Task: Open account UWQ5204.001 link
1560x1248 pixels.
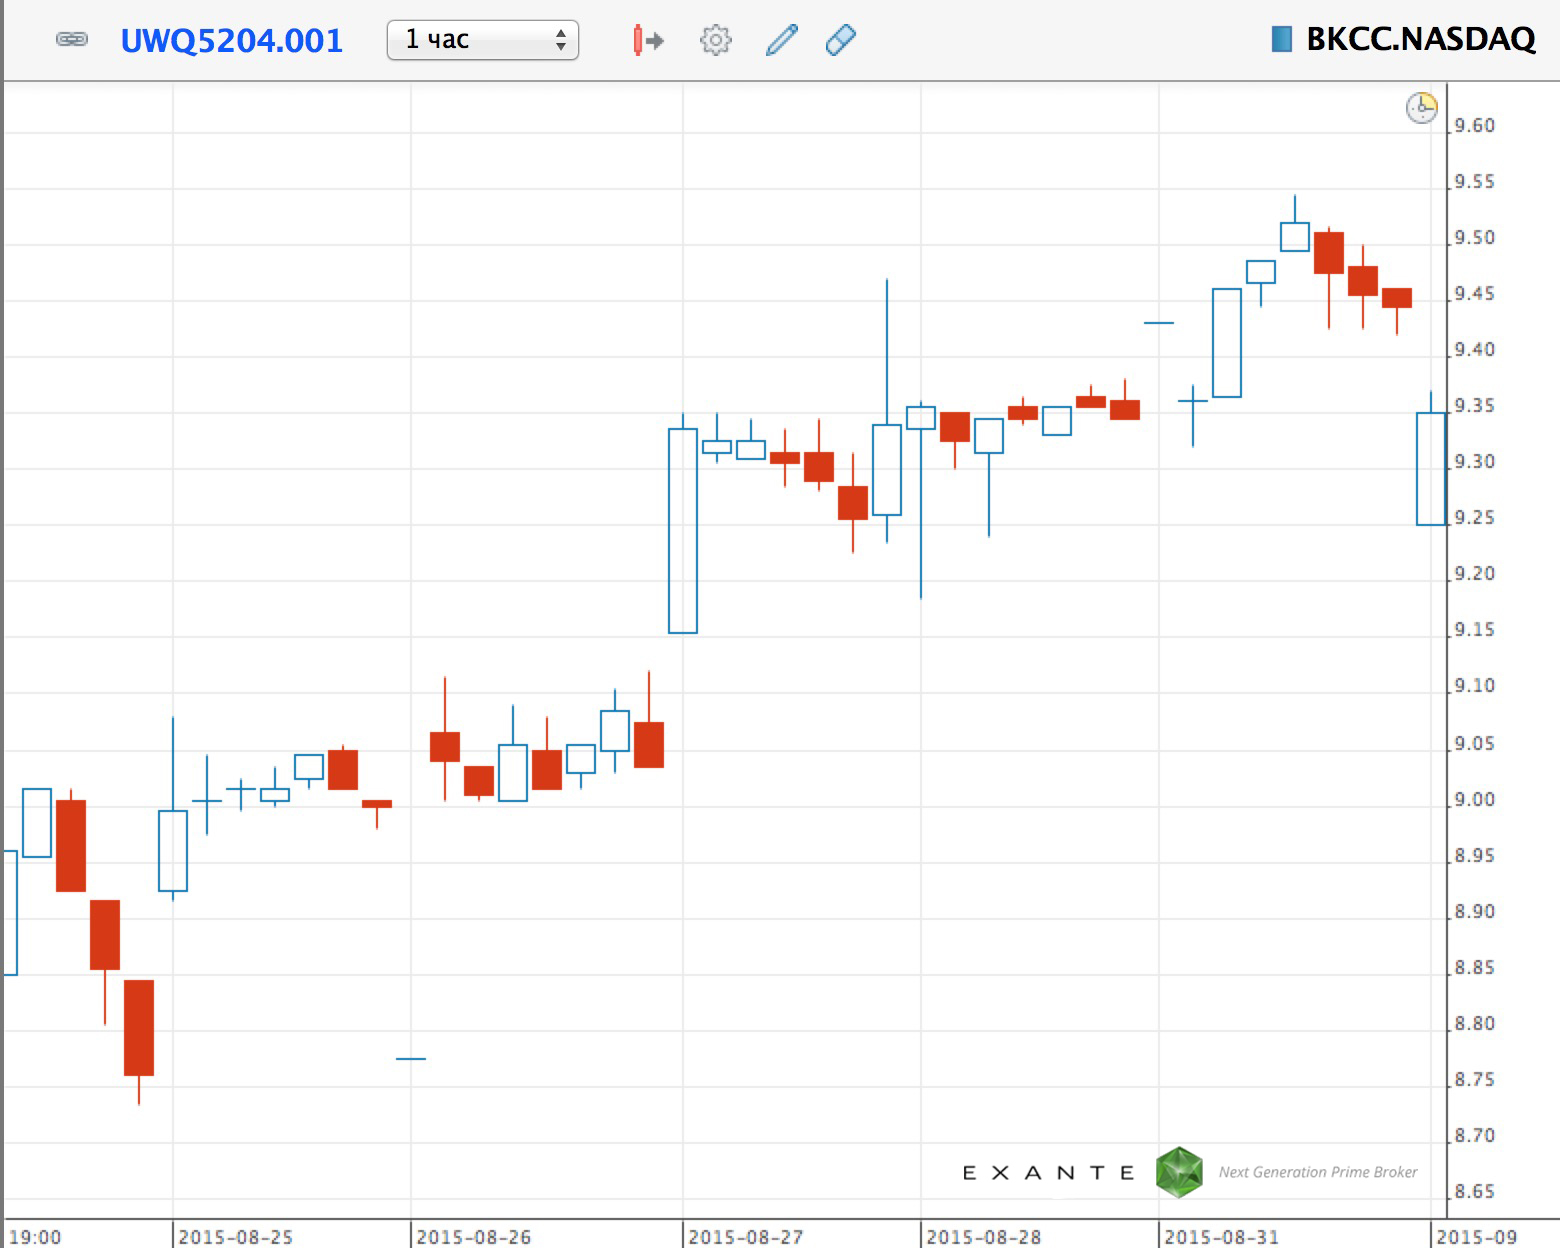Action: coord(231,40)
